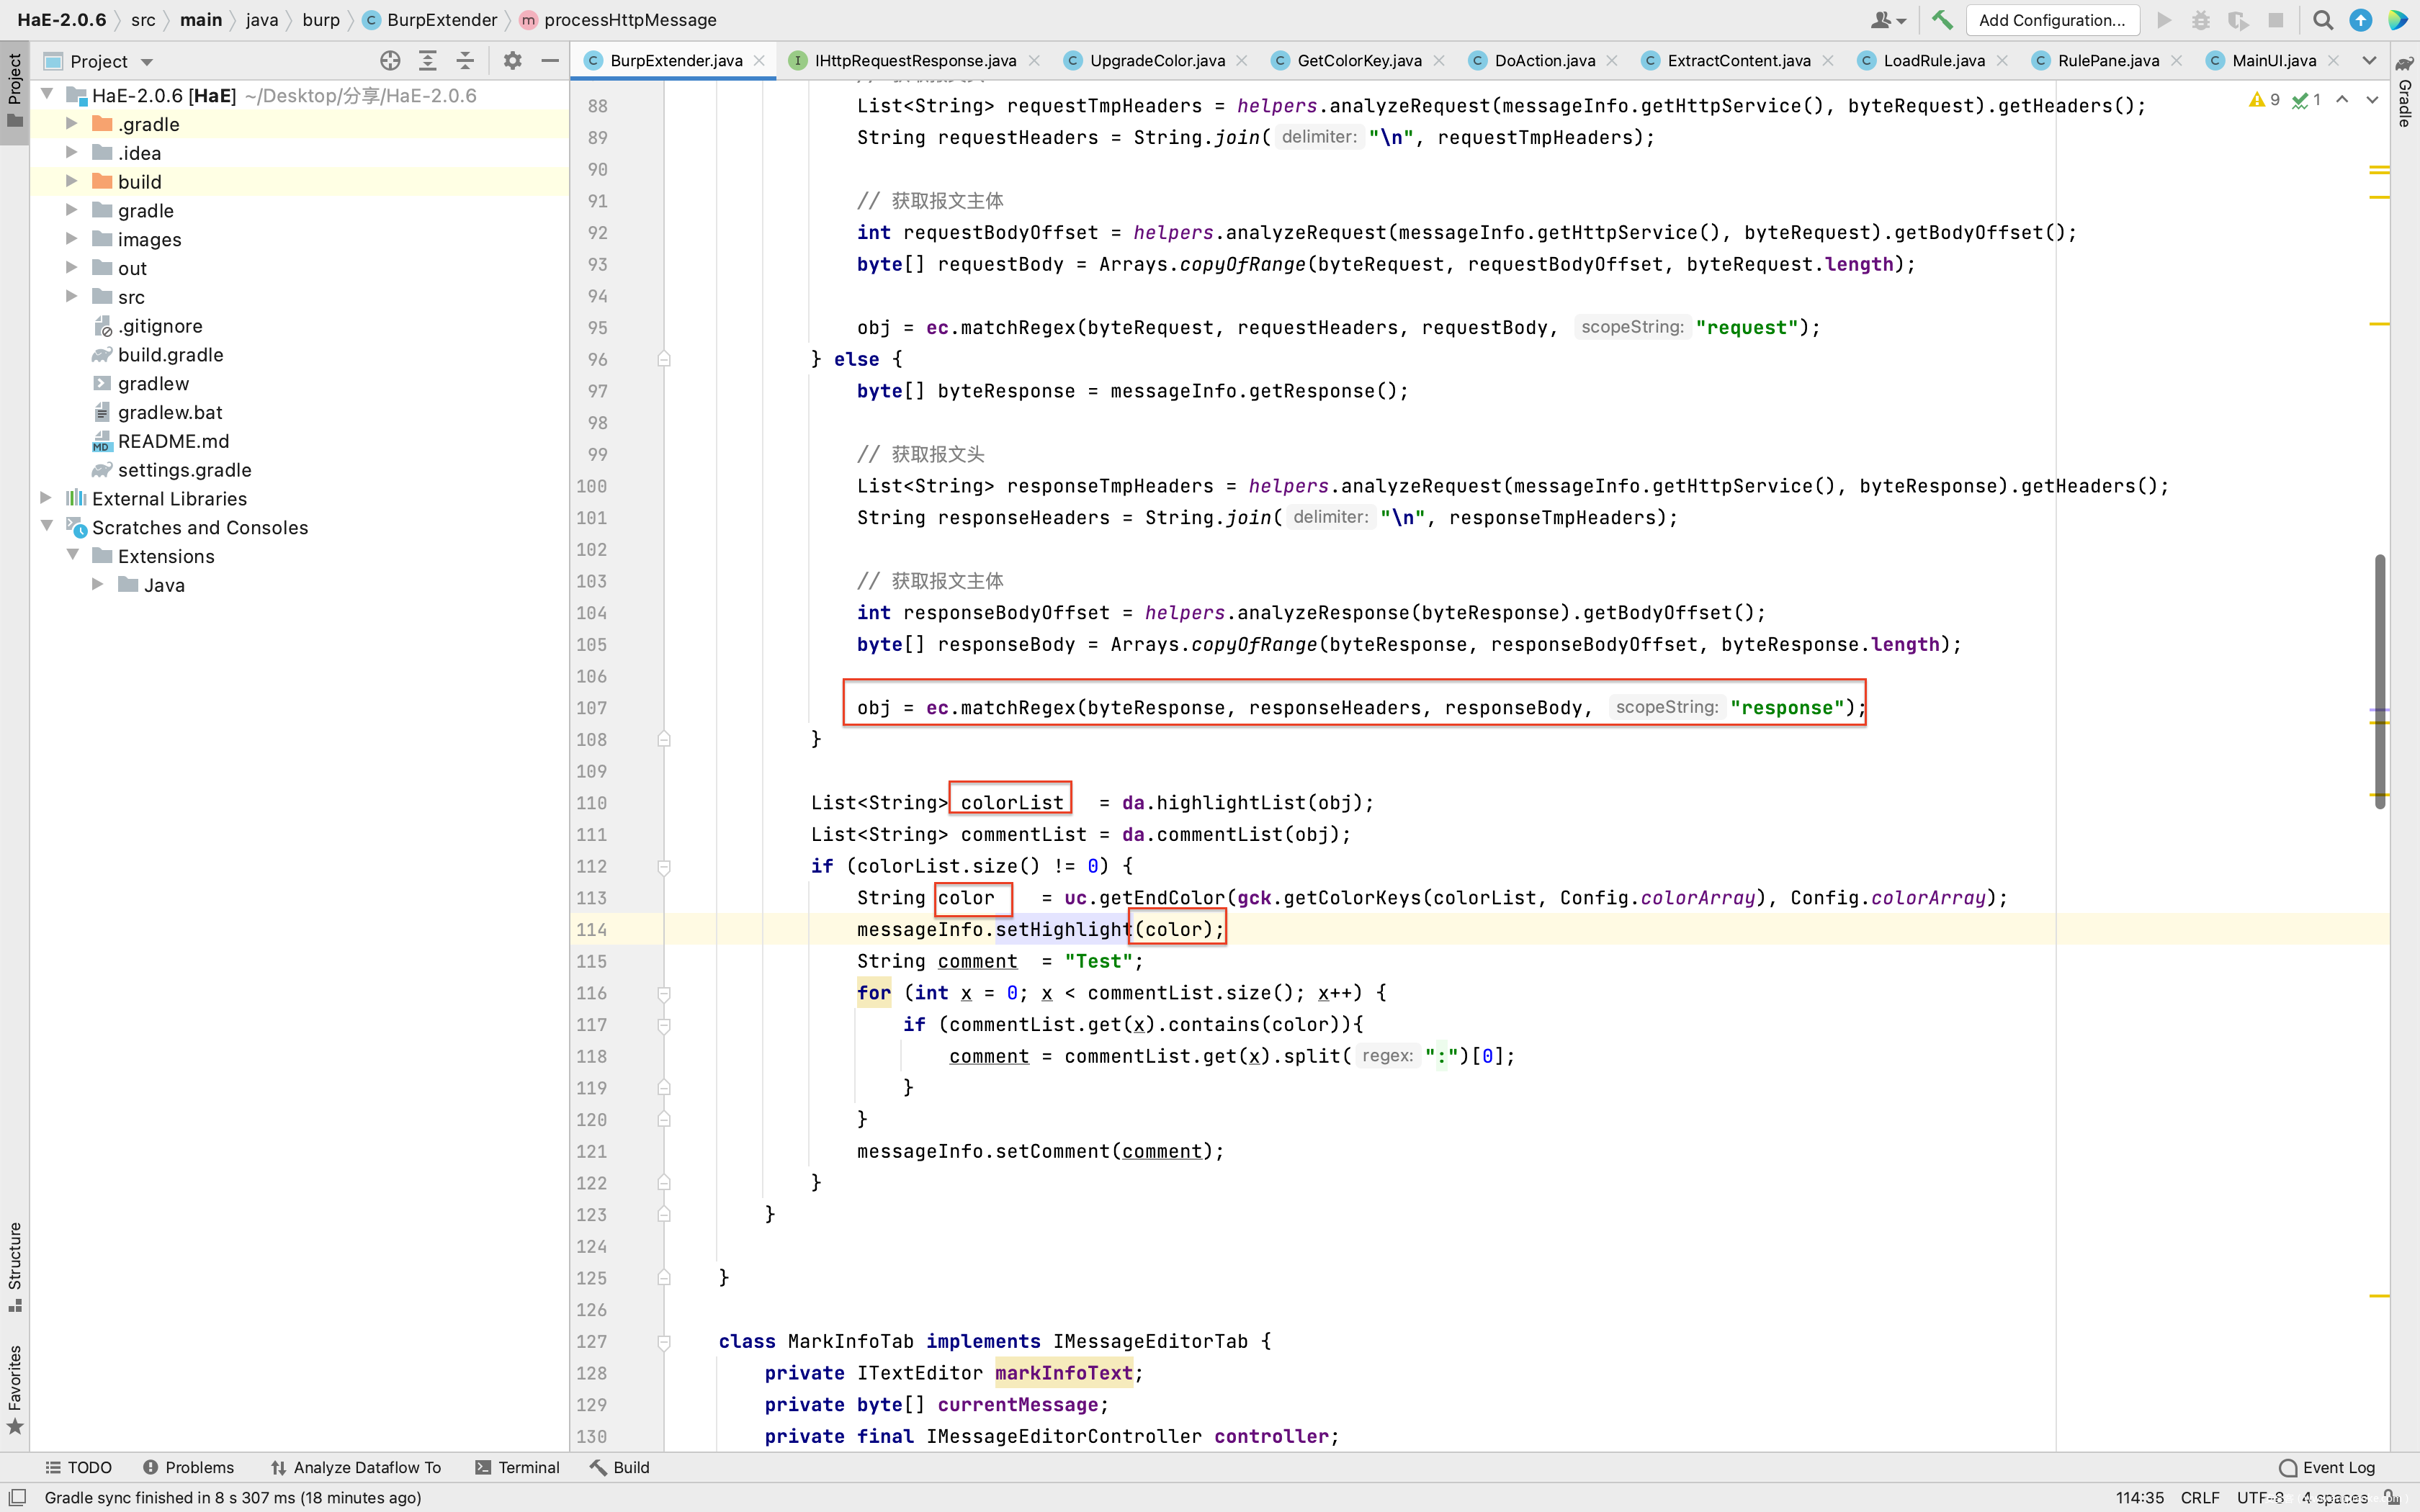Click the Build project hammer icon
This screenshot has height=1512, width=2420.
(x=1941, y=20)
